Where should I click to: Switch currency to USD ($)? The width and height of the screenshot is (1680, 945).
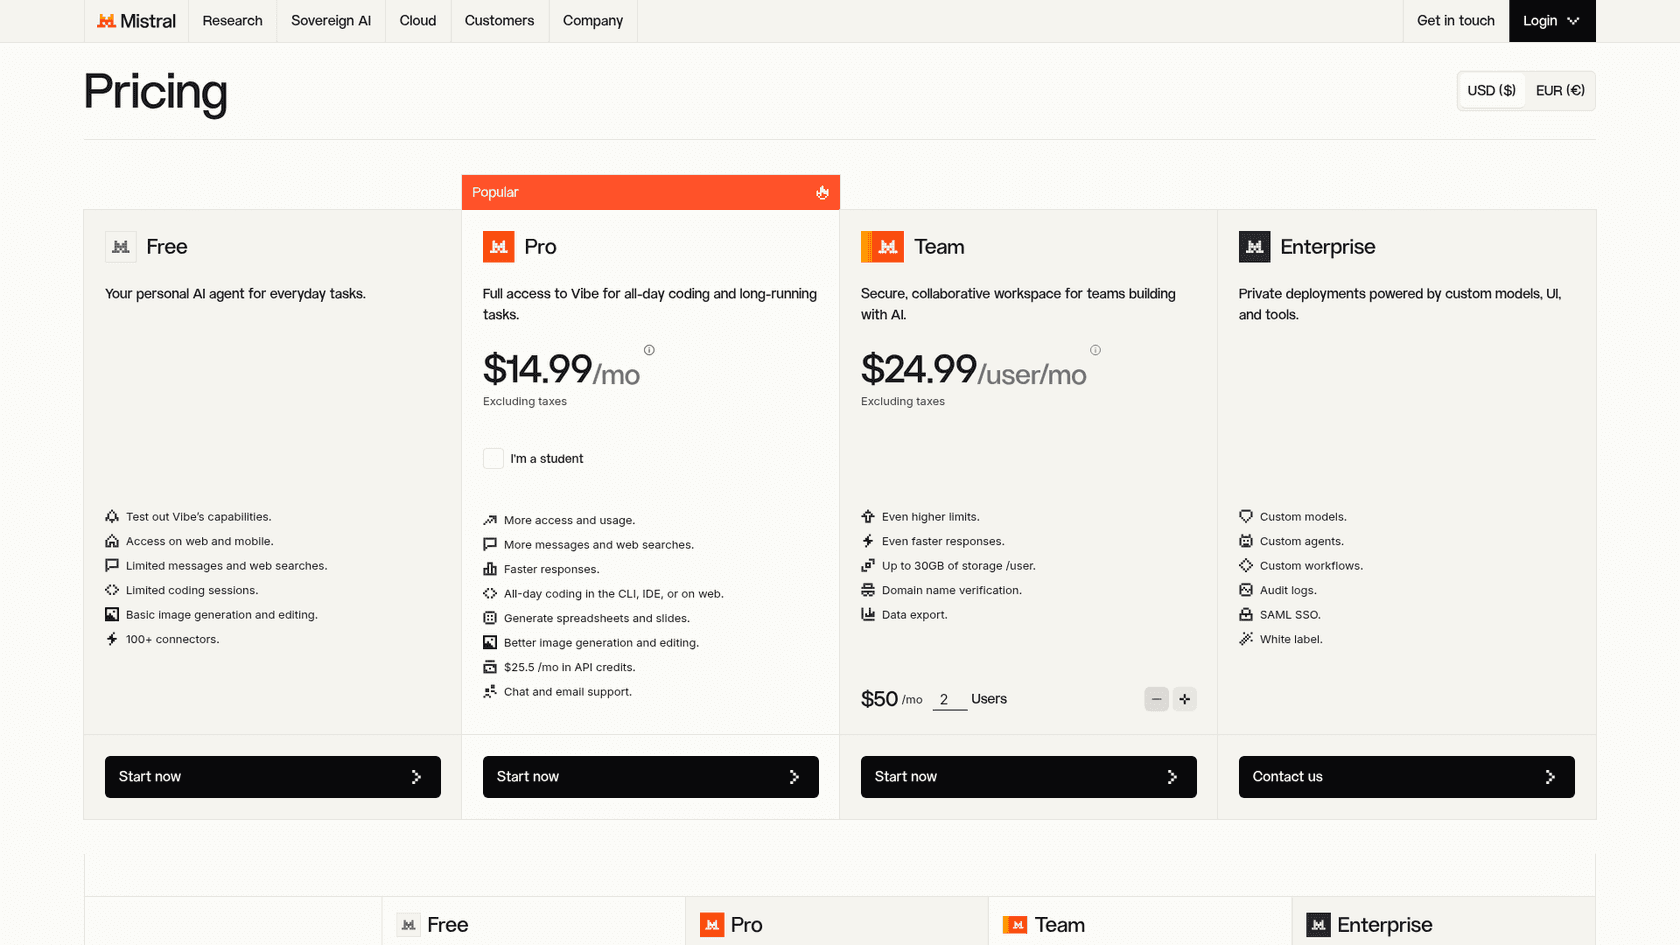pos(1492,91)
